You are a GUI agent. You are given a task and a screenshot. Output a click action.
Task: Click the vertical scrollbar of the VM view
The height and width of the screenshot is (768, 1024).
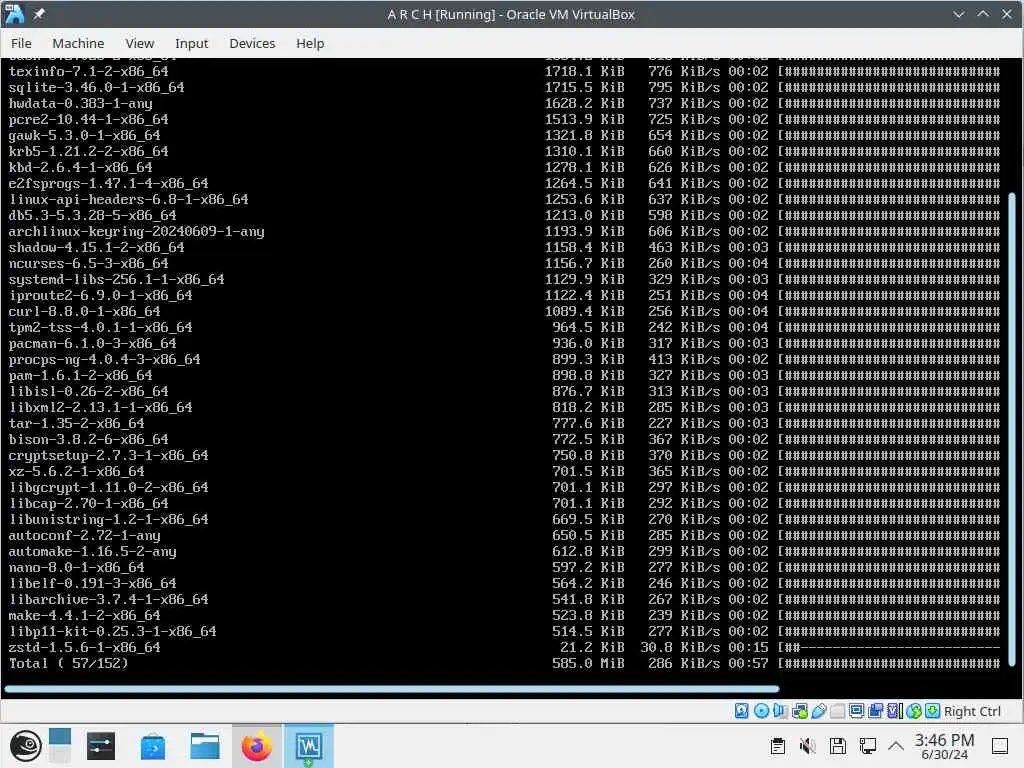coord(1012,429)
